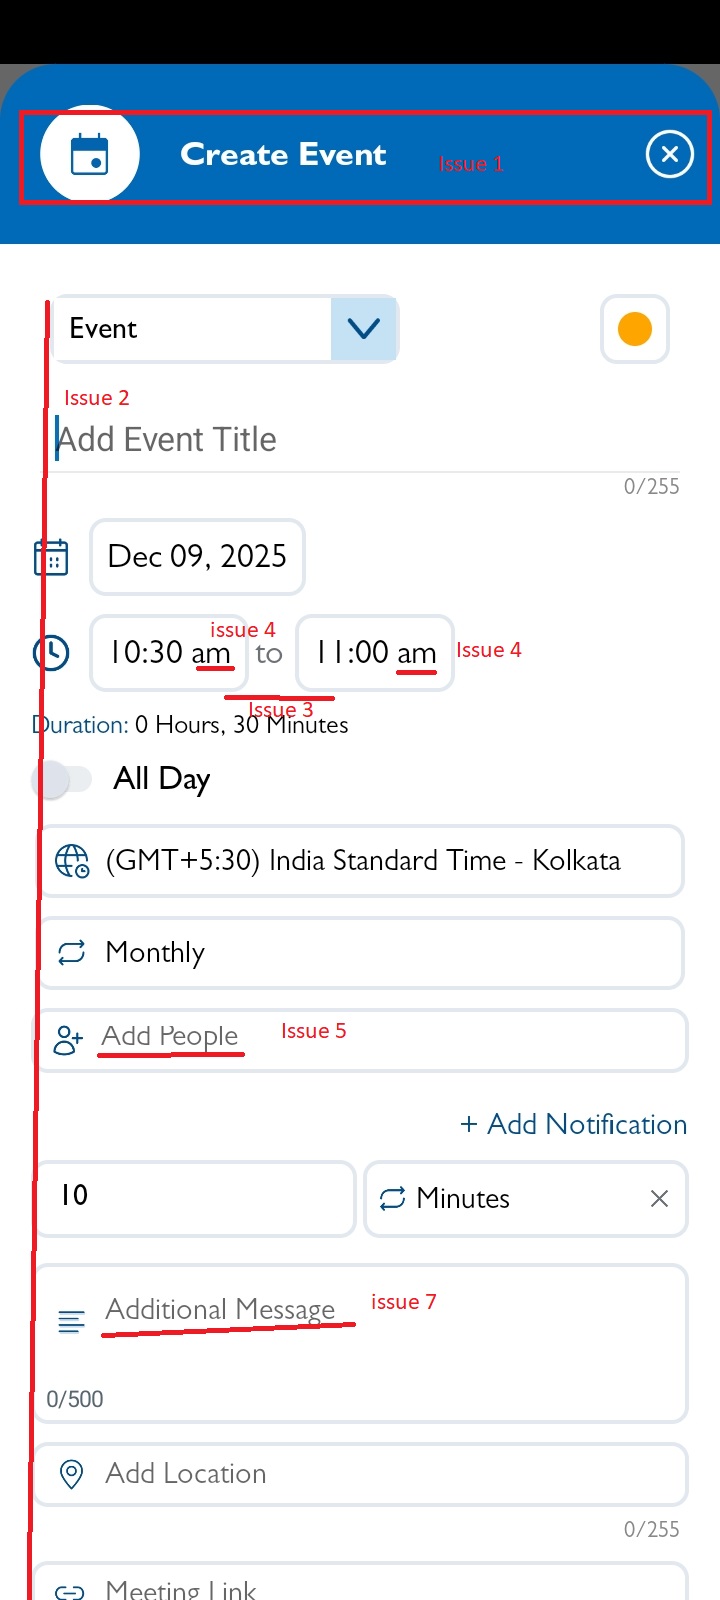Change the 10:30 am start time
Image resolution: width=720 pixels, height=1600 pixels.
point(169,653)
